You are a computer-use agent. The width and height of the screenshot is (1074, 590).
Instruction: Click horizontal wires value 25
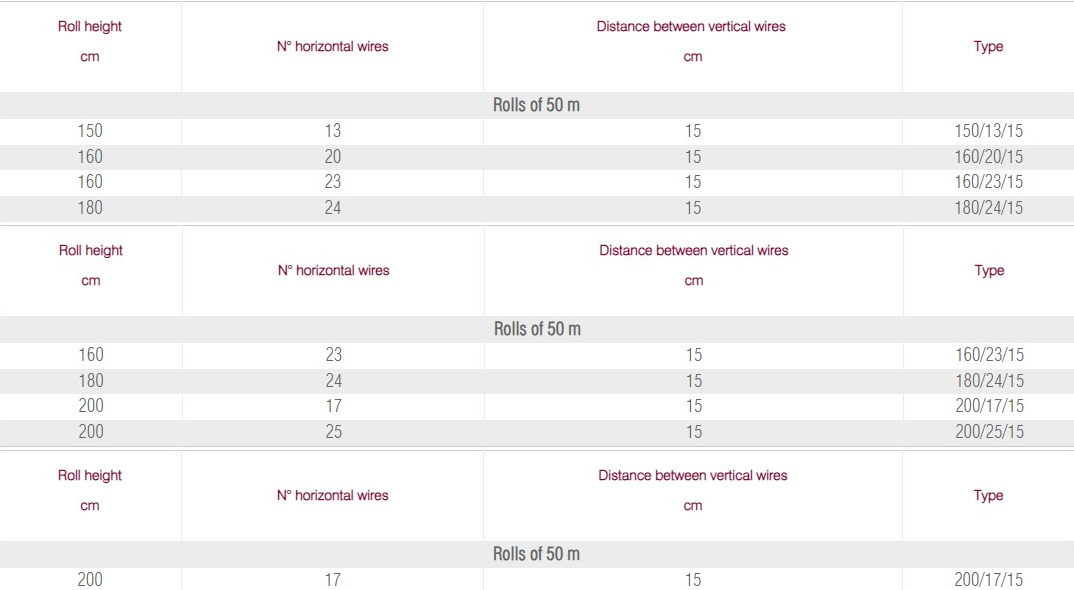click(x=333, y=432)
